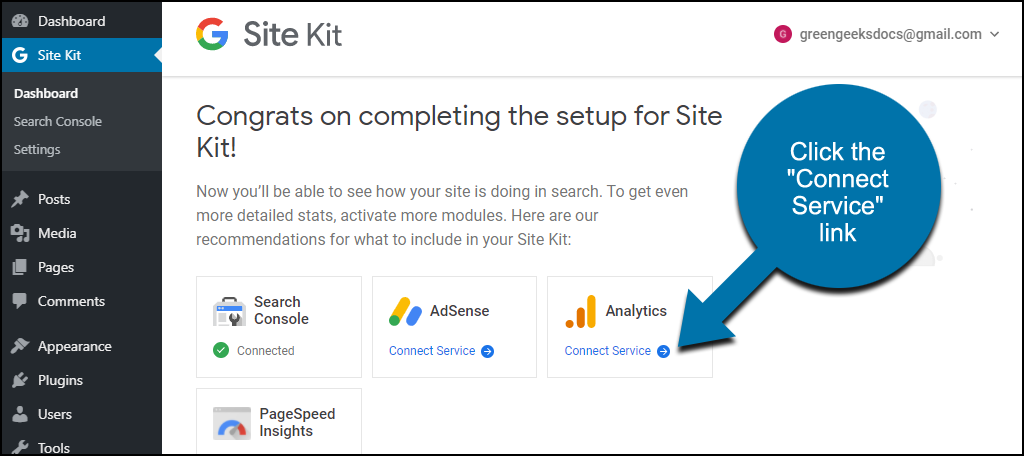Screen dimensions: 1024x456
Task: Select the Search Console submenu item
Action: tap(57, 122)
